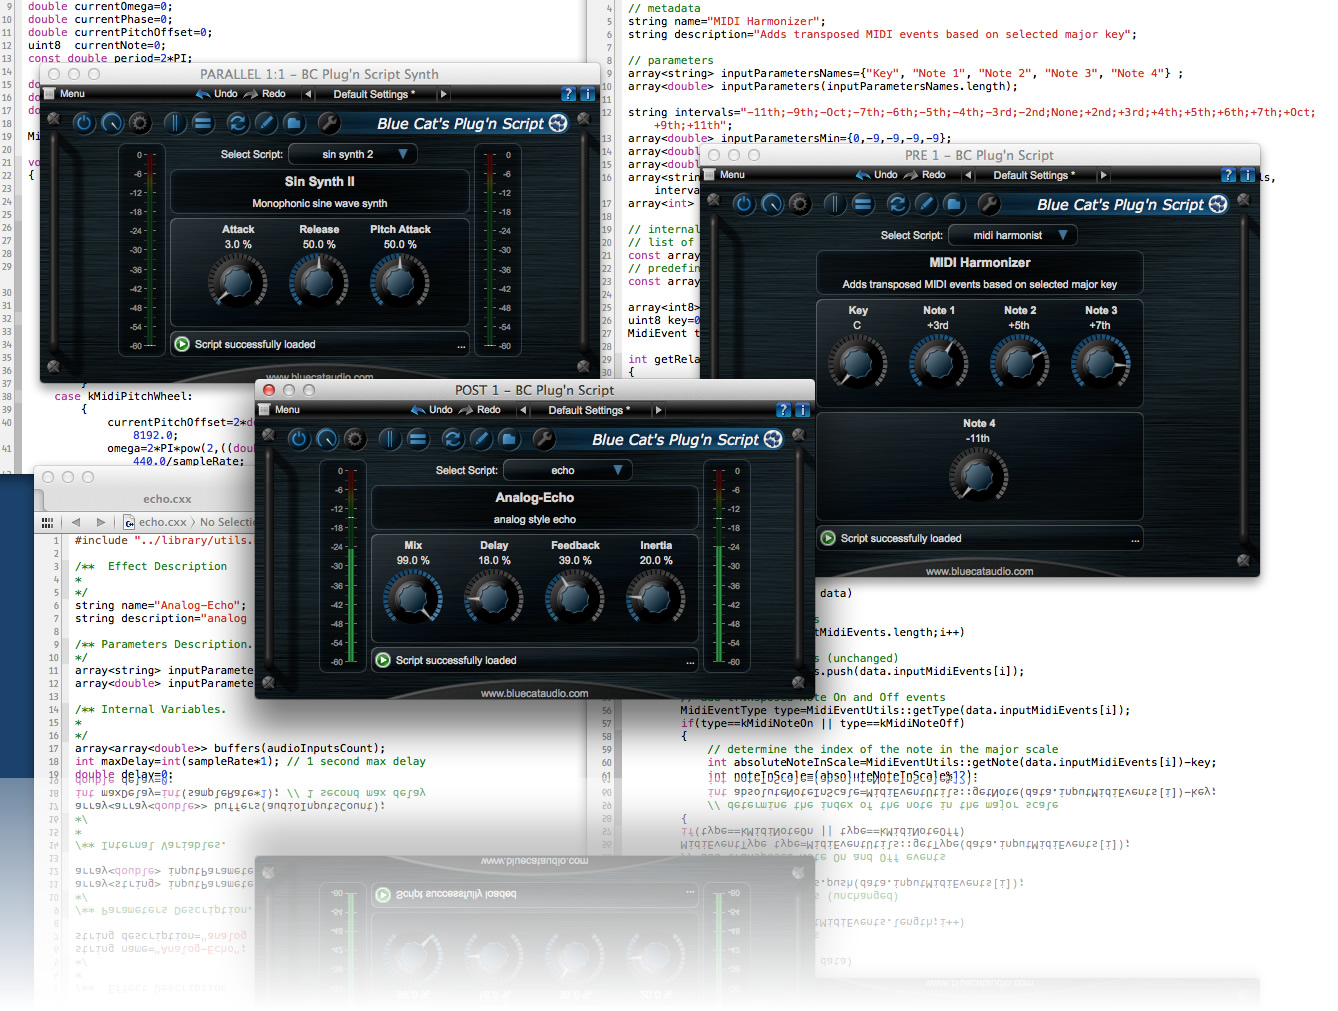The image size is (1338, 1011).
Task: Open help question mark in PARALLEL 1:1
Action: (x=568, y=94)
